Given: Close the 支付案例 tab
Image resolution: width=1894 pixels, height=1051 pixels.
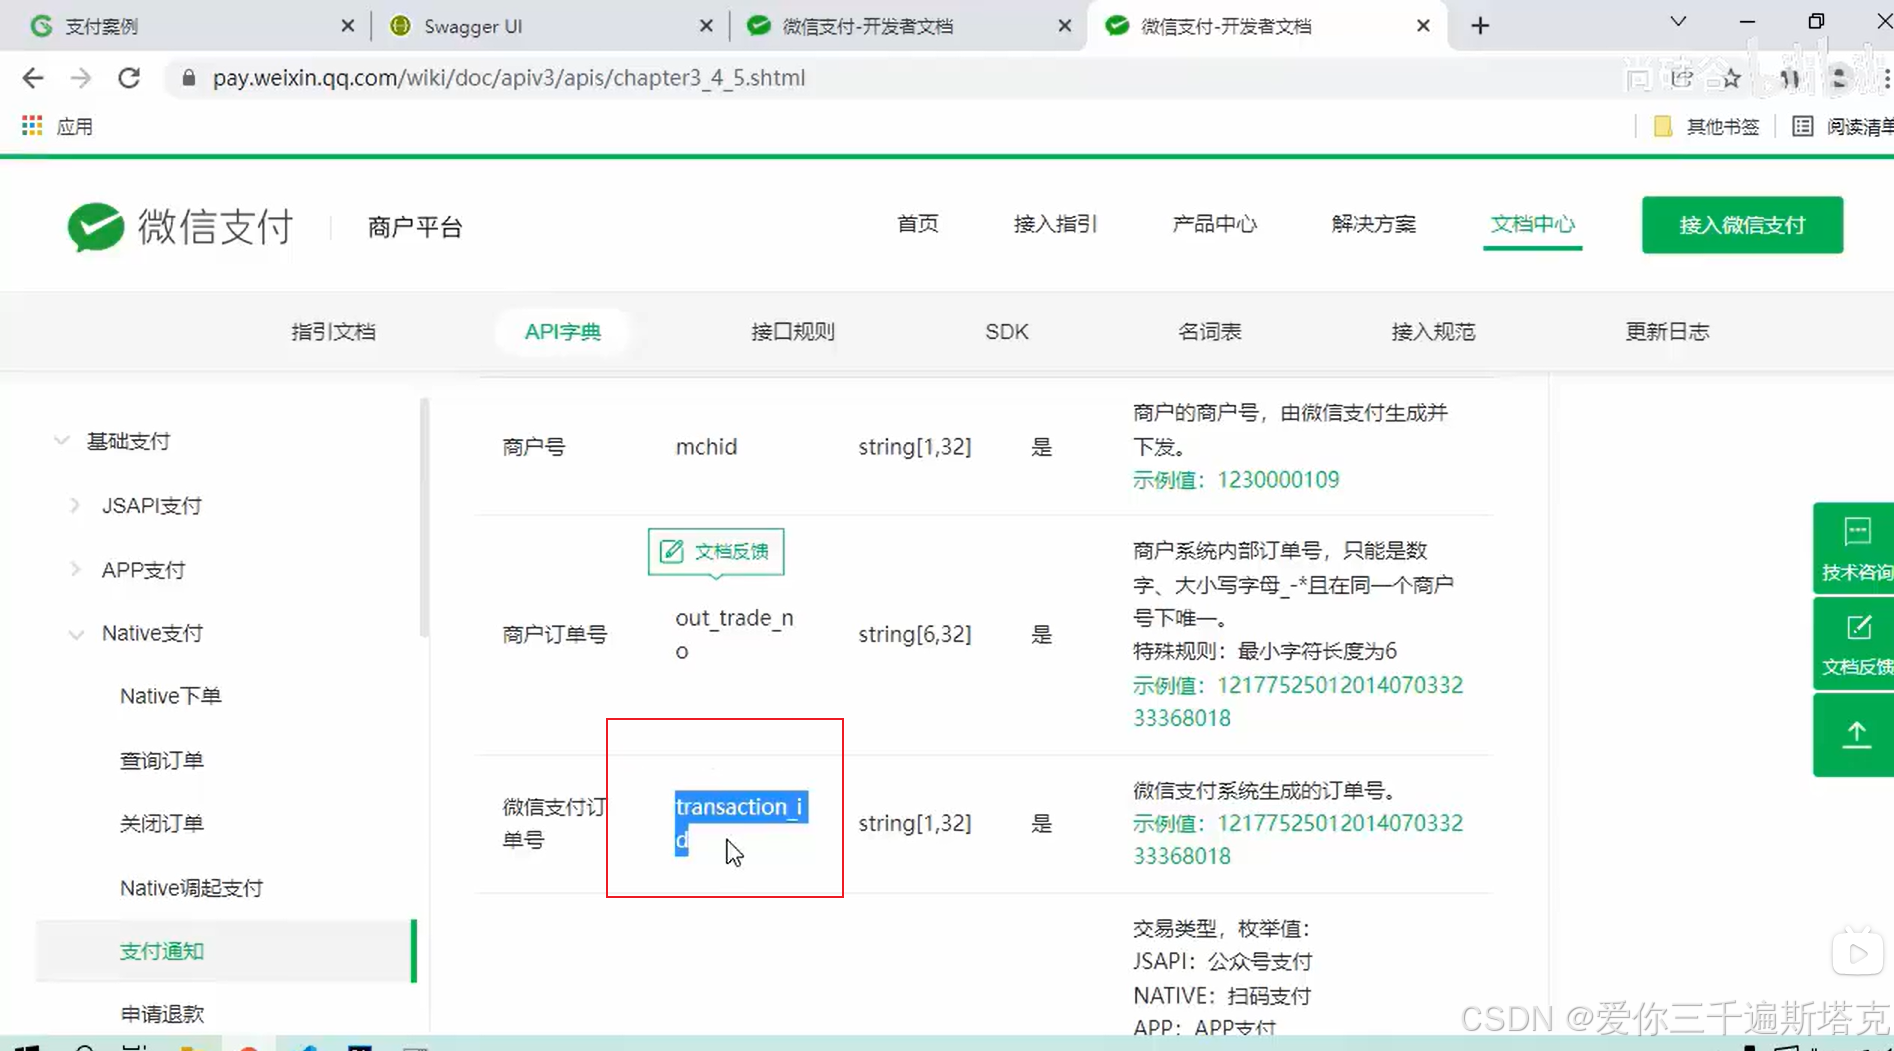Looking at the screenshot, I should pyautogui.click(x=347, y=26).
